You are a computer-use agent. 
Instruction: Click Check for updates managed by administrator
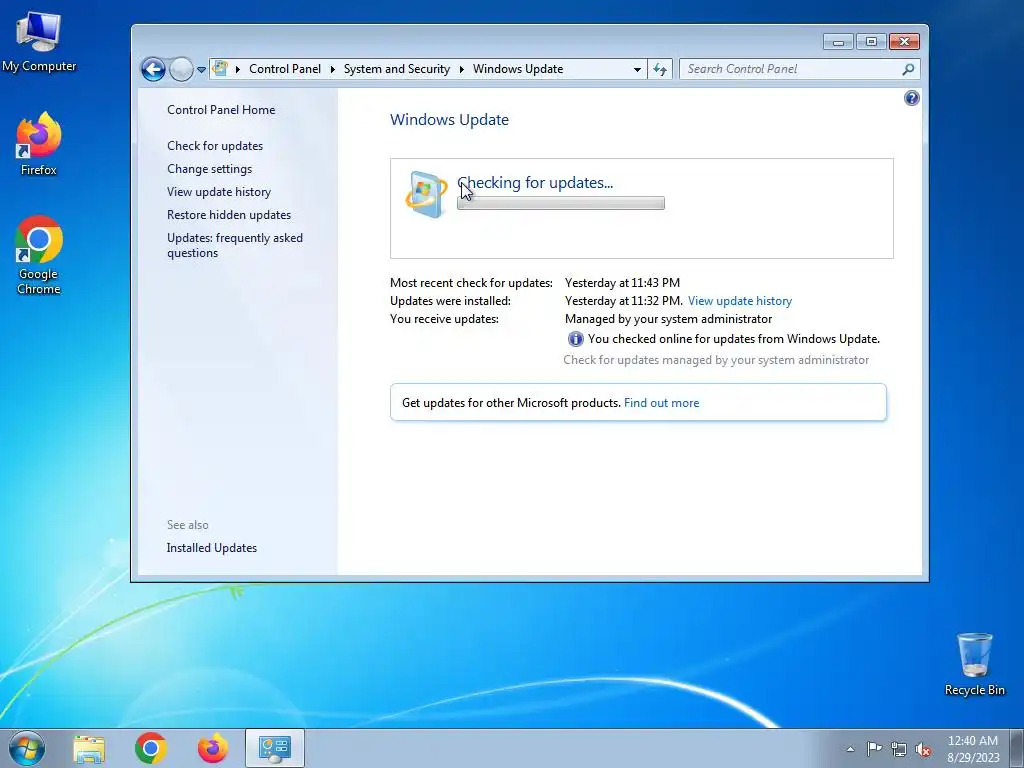click(x=716, y=360)
